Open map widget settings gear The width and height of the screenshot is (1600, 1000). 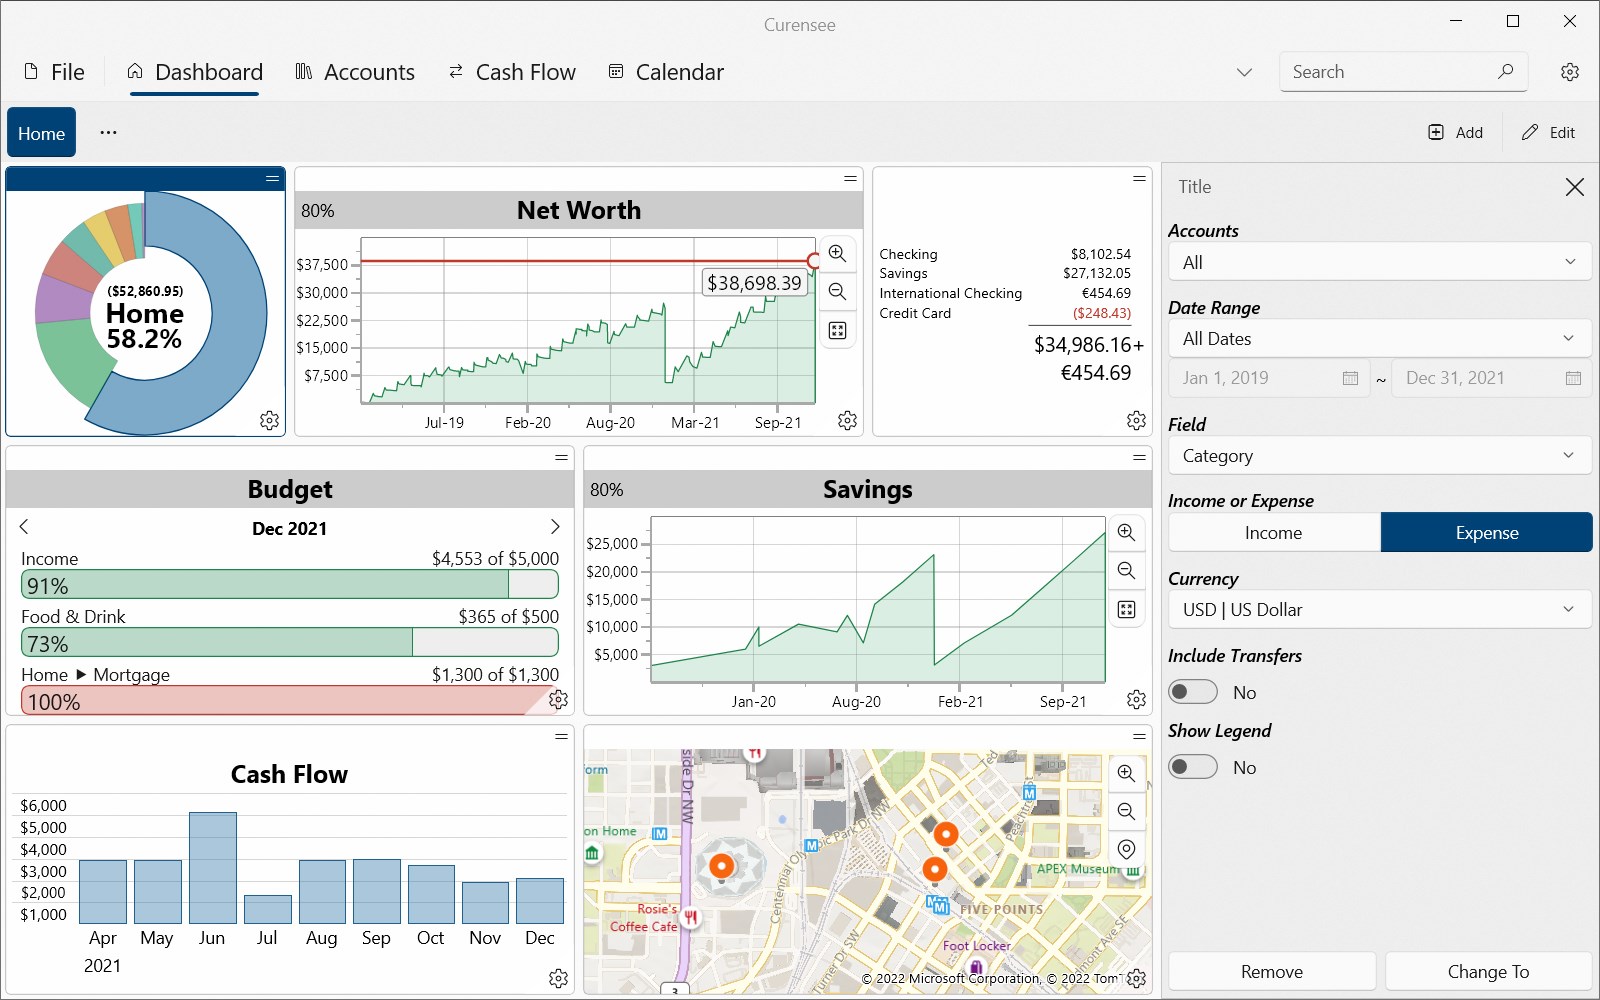[1136, 978]
